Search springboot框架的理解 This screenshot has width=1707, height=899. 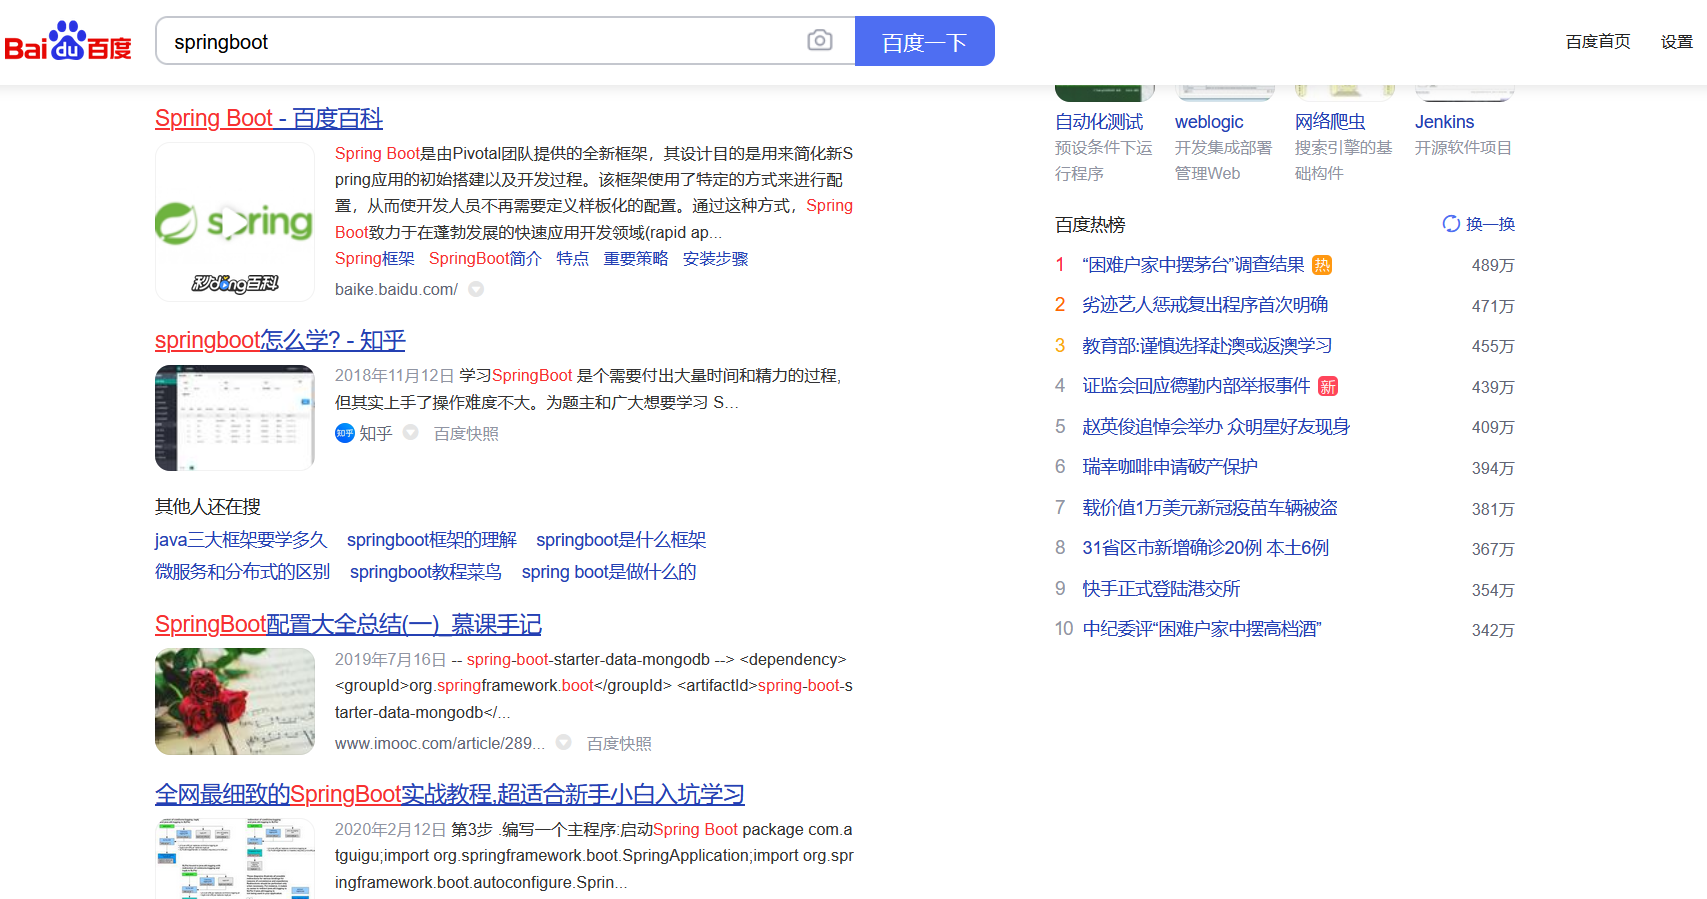[432, 540]
